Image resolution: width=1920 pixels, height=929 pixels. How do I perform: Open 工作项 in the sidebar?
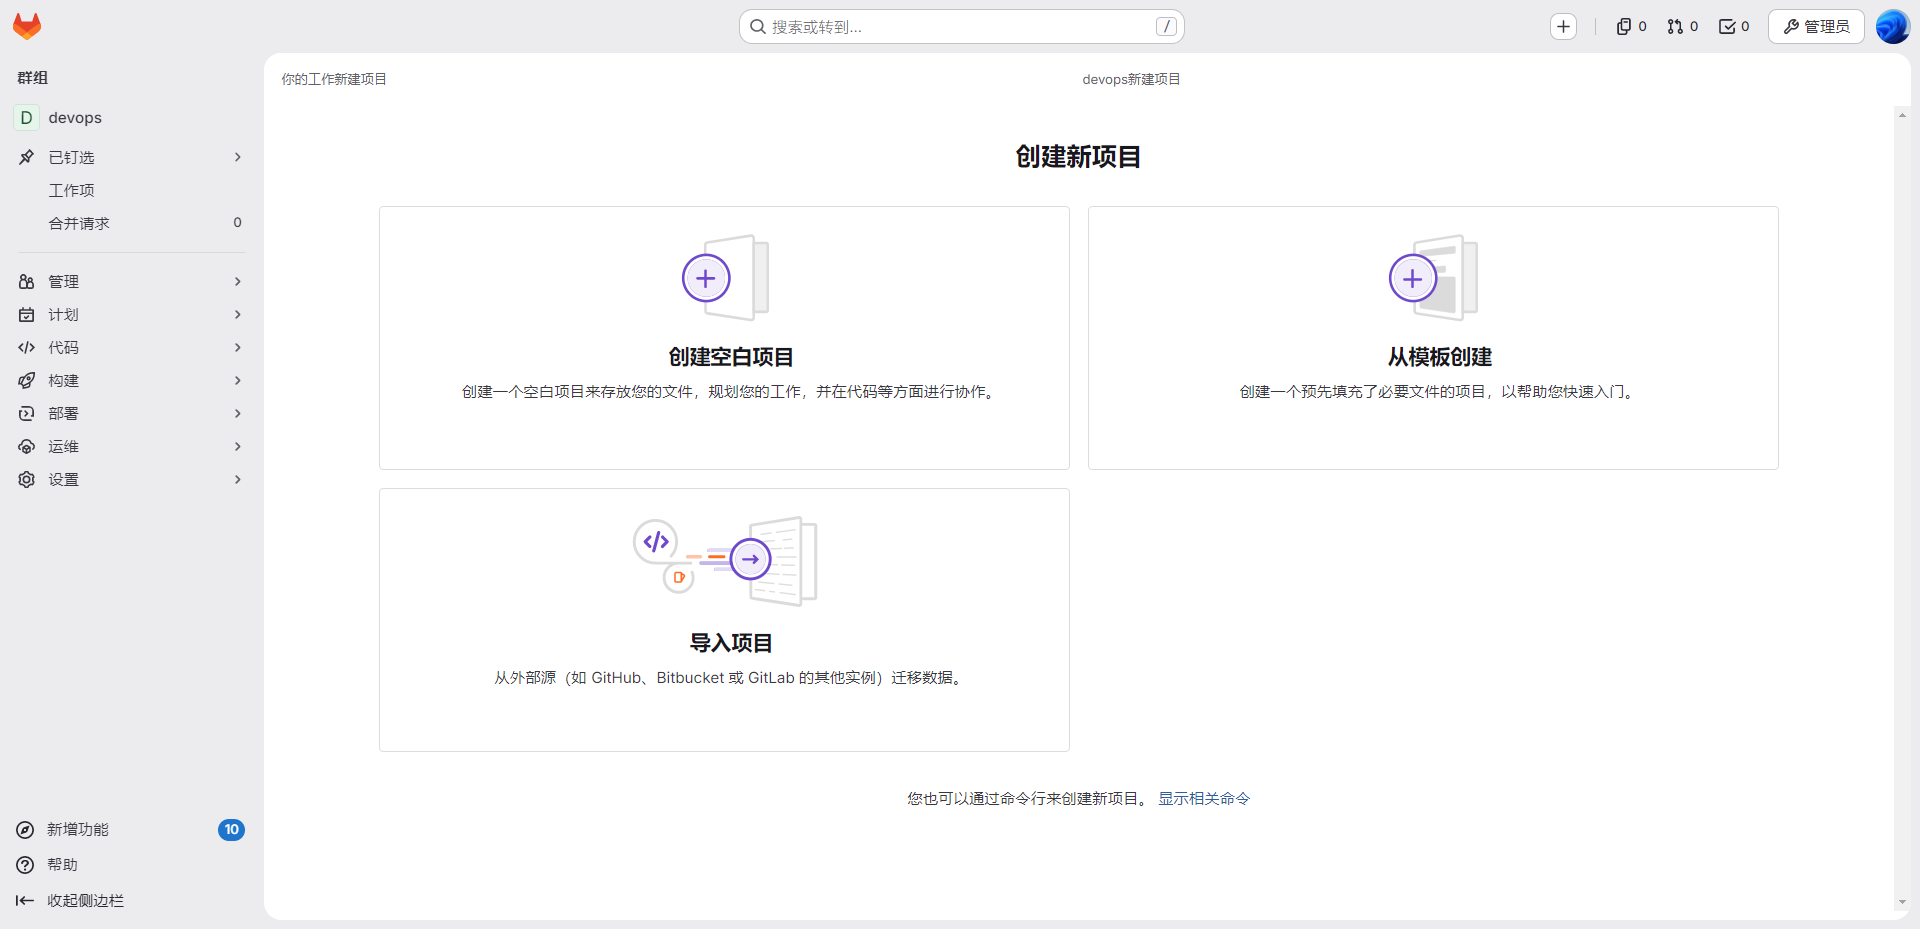point(130,190)
